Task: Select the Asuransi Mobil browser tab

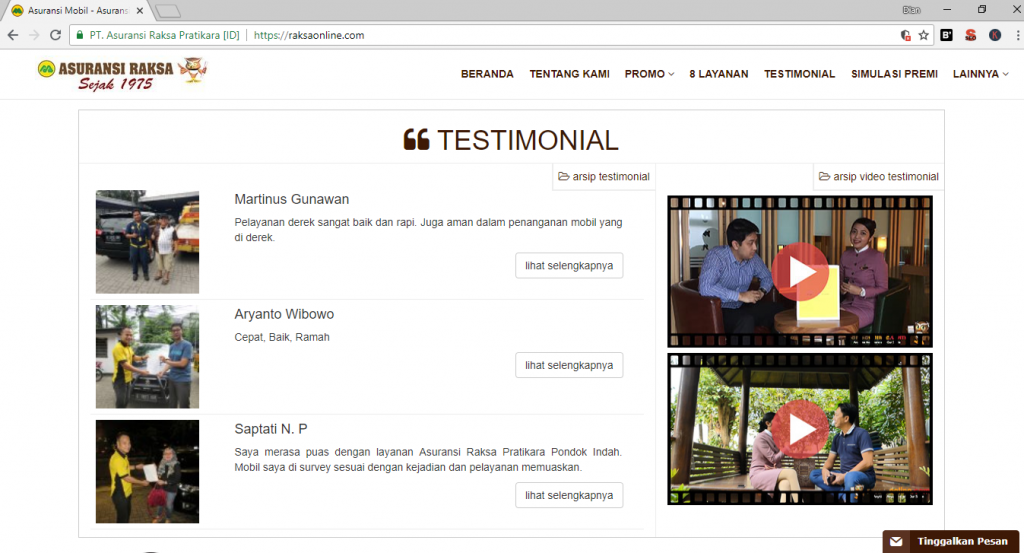Action: pos(75,11)
